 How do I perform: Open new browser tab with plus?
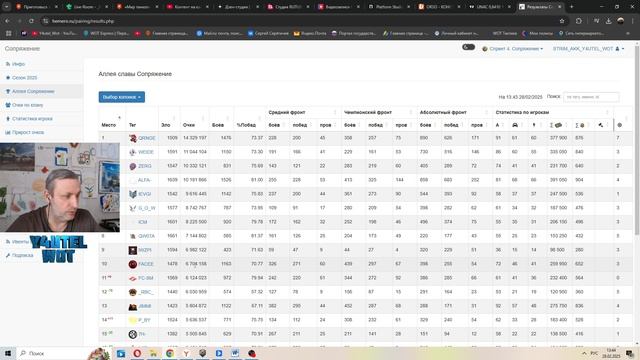coord(571,7)
